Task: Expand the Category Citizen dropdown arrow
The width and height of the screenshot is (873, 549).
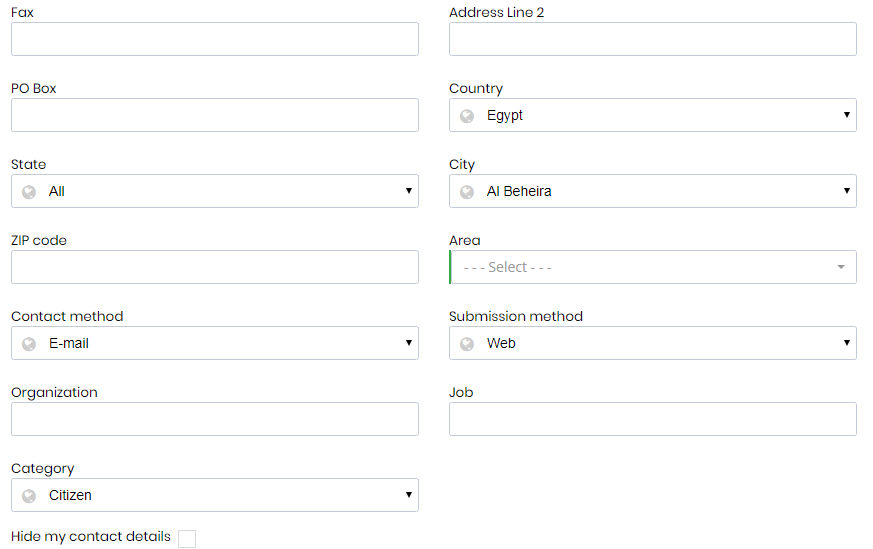Action: pos(409,495)
